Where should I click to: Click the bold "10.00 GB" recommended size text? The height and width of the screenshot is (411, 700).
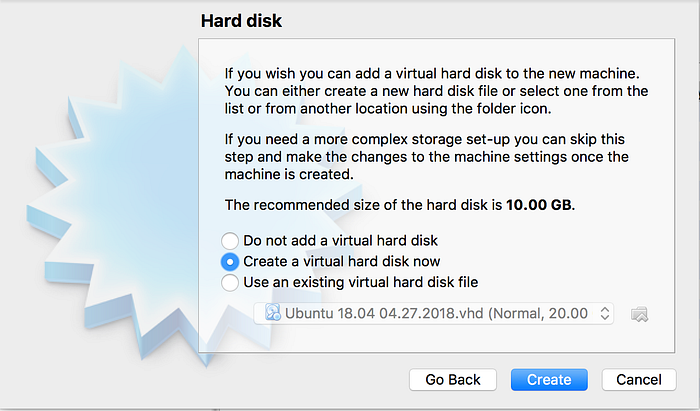point(538,205)
